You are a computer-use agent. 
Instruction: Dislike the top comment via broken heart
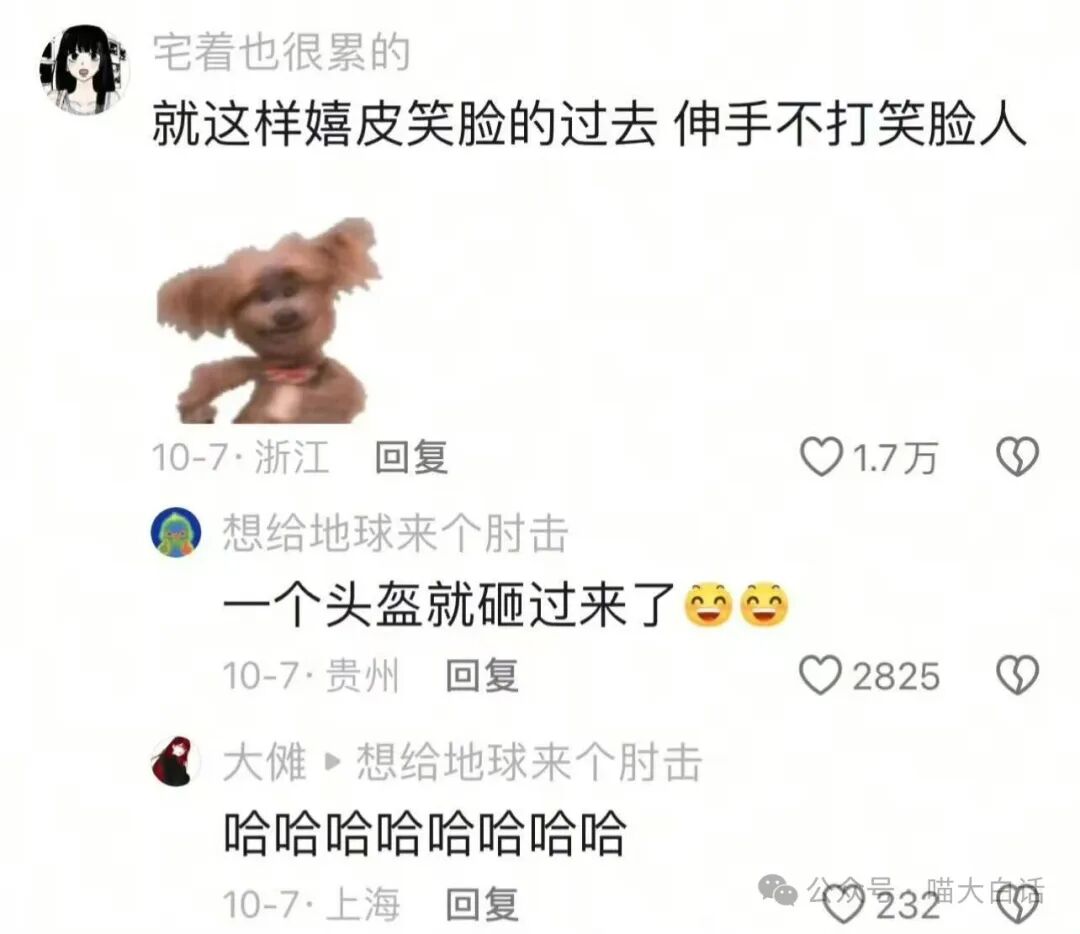pyautogui.click(x=1017, y=457)
